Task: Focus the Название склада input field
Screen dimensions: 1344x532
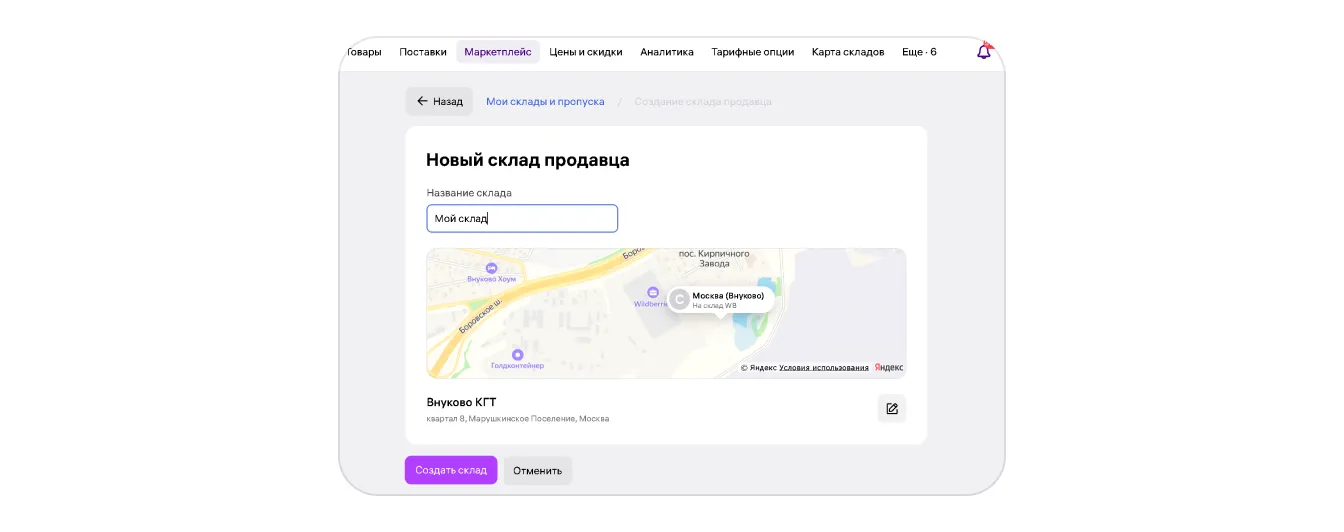Action: coord(522,219)
